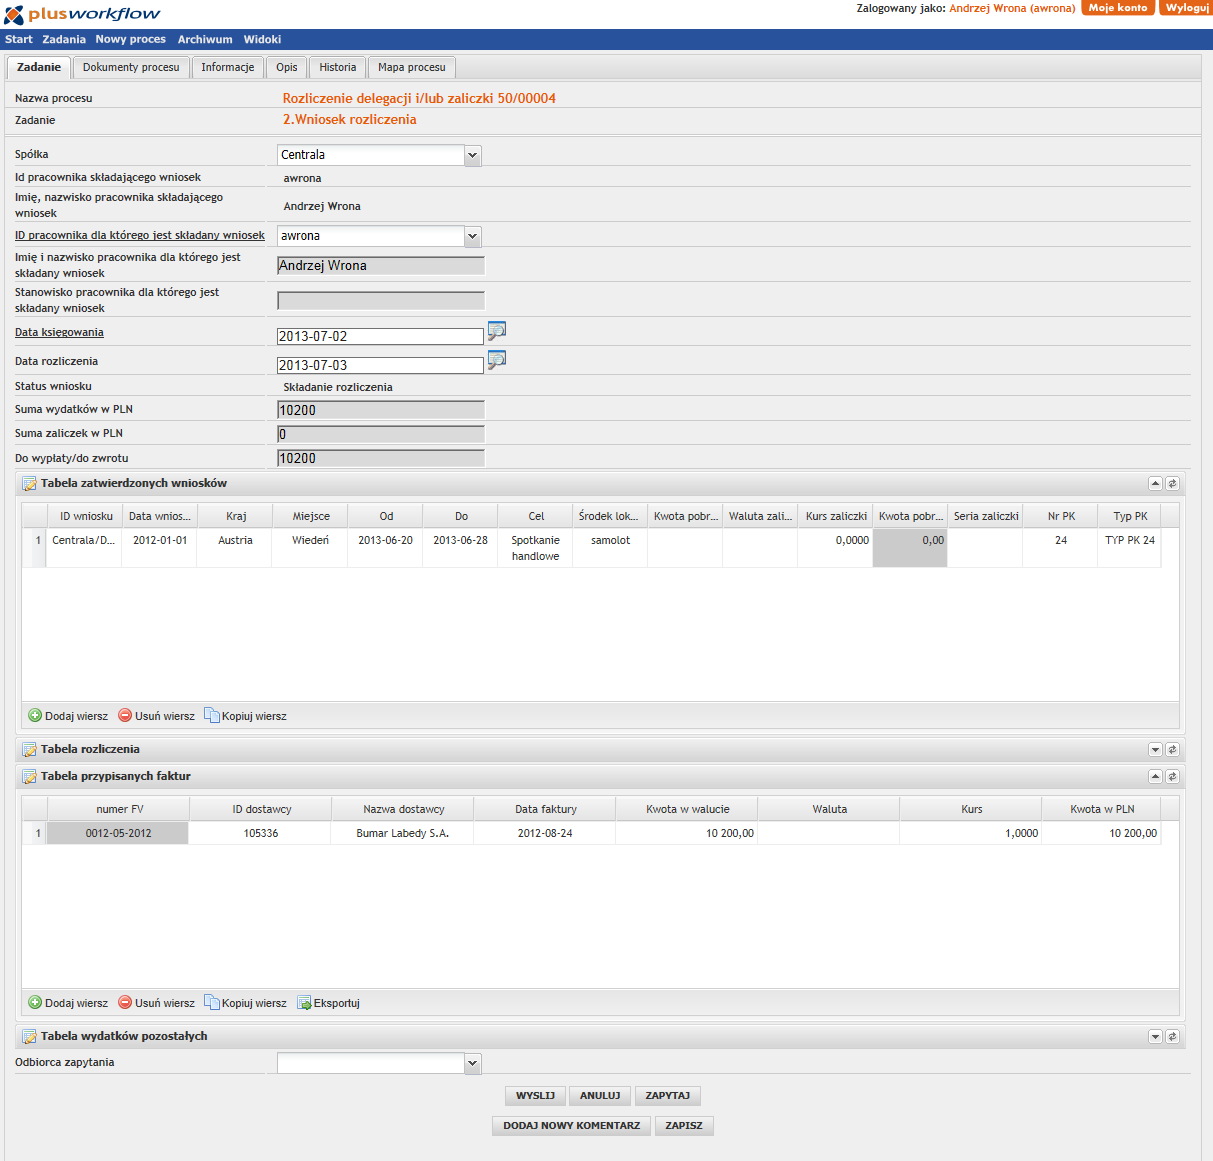This screenshot has height=1161, width=1213.
Task: Click Dodaj wiersz in approved requests table
Action: coord(68,716)
